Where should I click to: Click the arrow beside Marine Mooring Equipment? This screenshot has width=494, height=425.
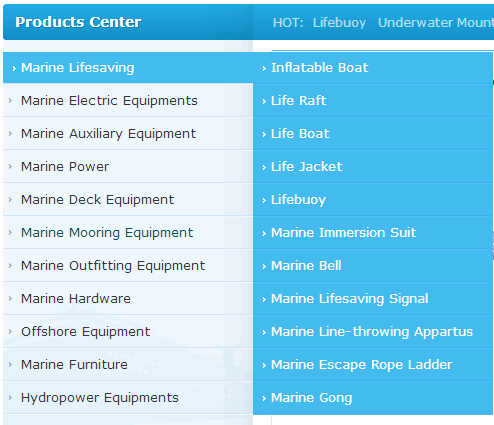click(x=10, y=233)
